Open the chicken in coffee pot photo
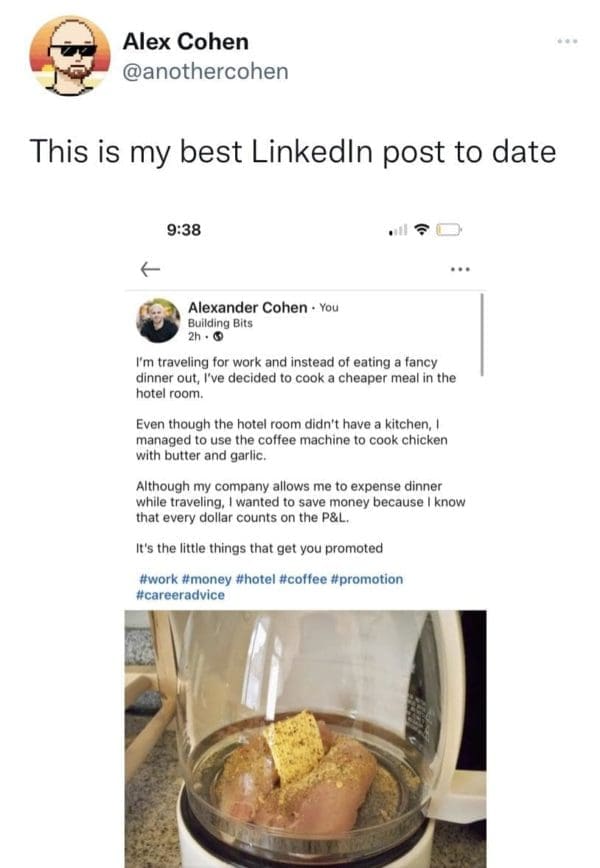The width and height of the screenshot is (600, 868). pos(305,738)
